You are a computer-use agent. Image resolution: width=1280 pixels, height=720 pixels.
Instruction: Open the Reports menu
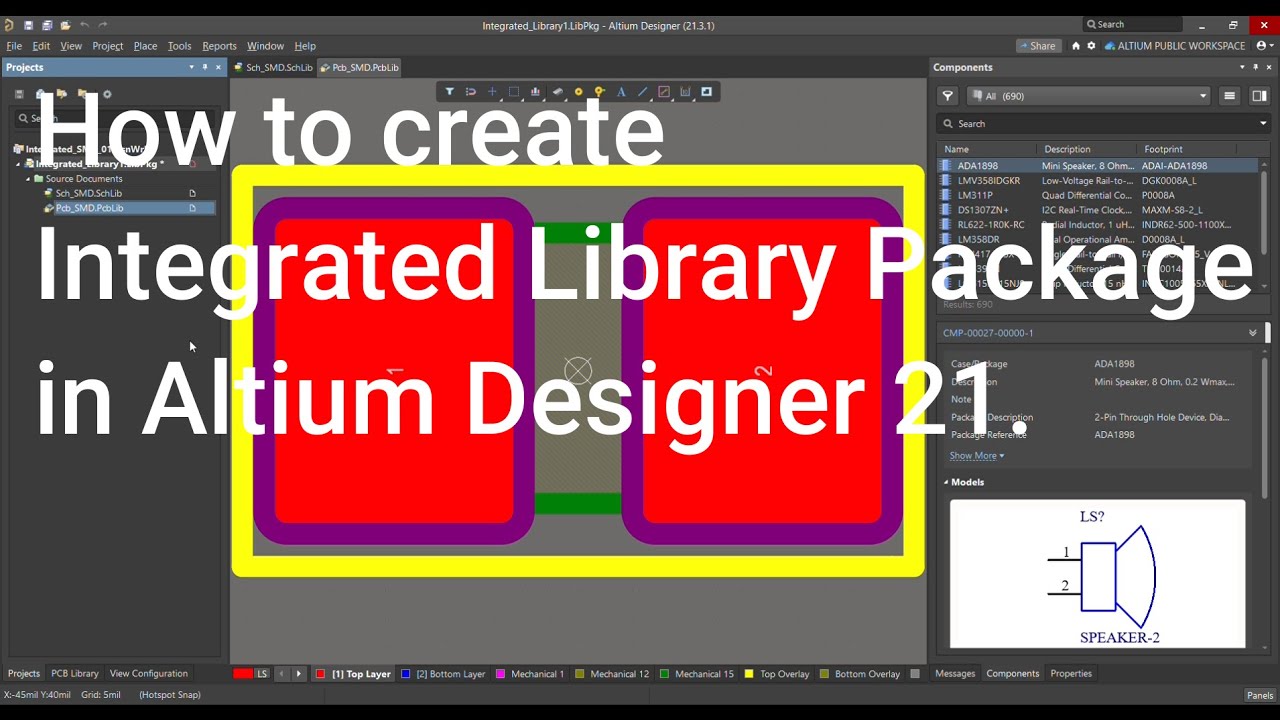[x=219, y=46]
